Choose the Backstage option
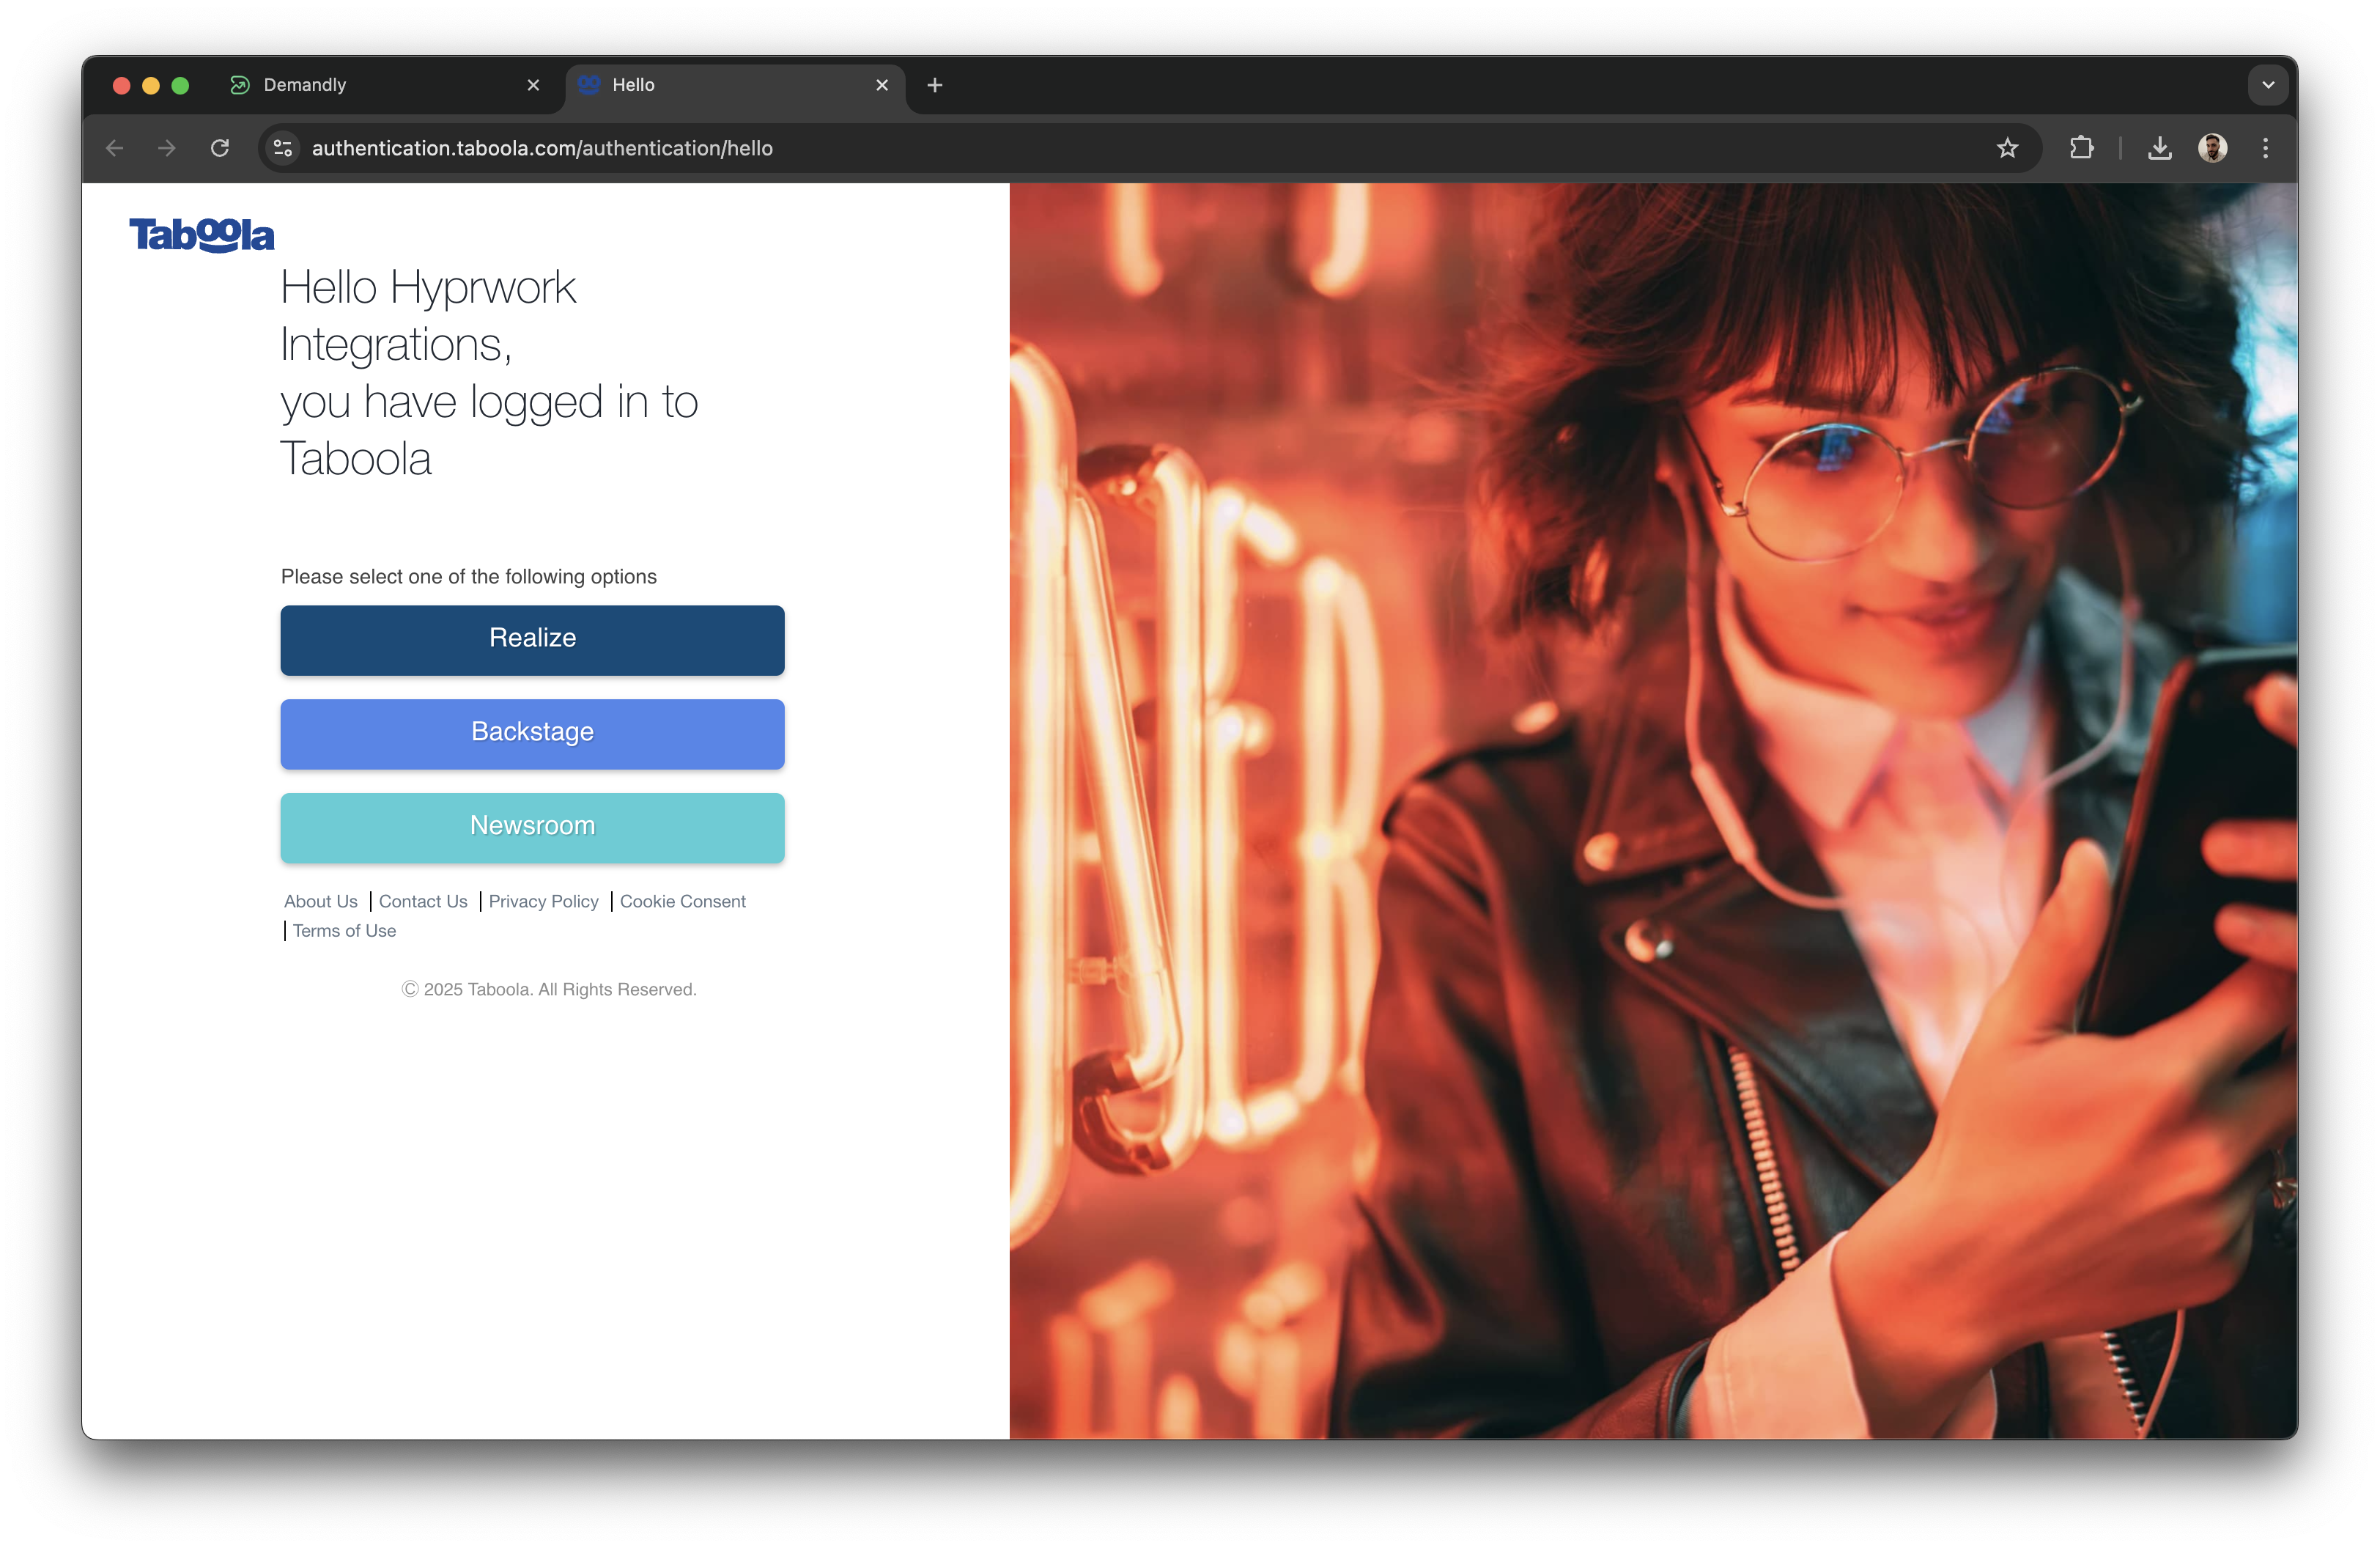This screenshot has height=1548, width=2380. click(x=532, y=734)
